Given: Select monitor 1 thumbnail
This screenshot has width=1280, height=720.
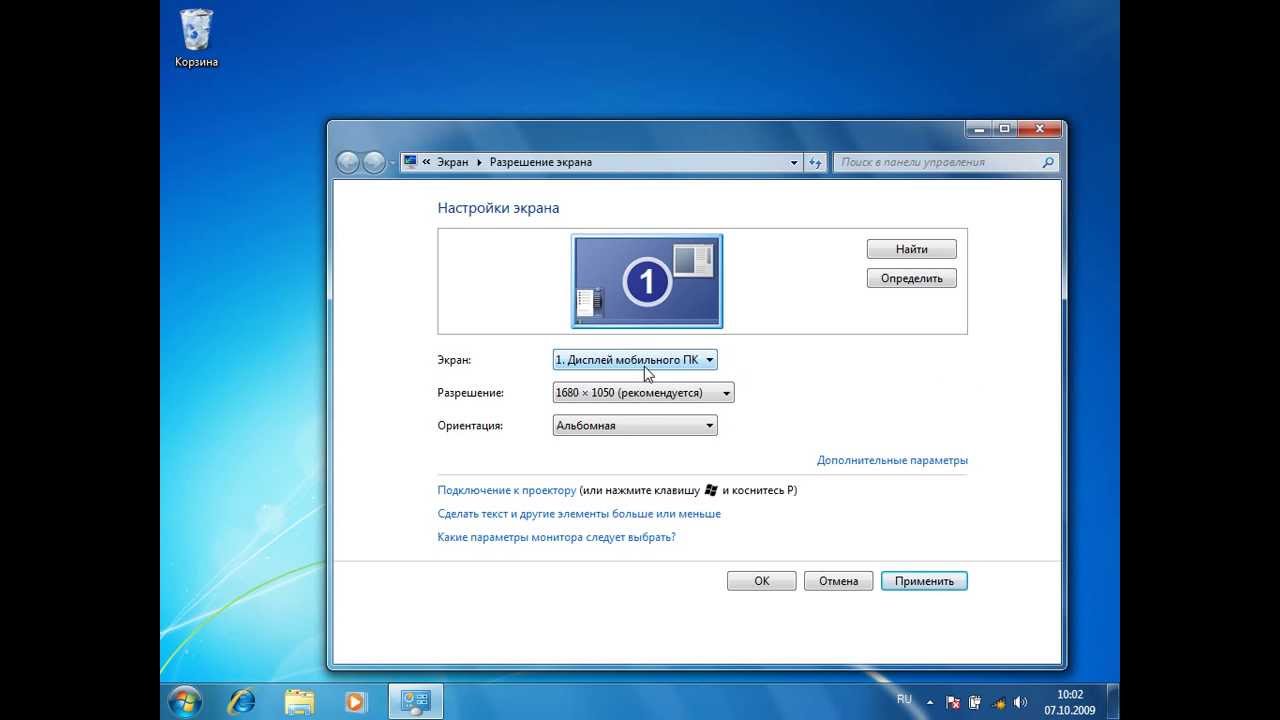Looking at the screenshot, I should 647,281.
